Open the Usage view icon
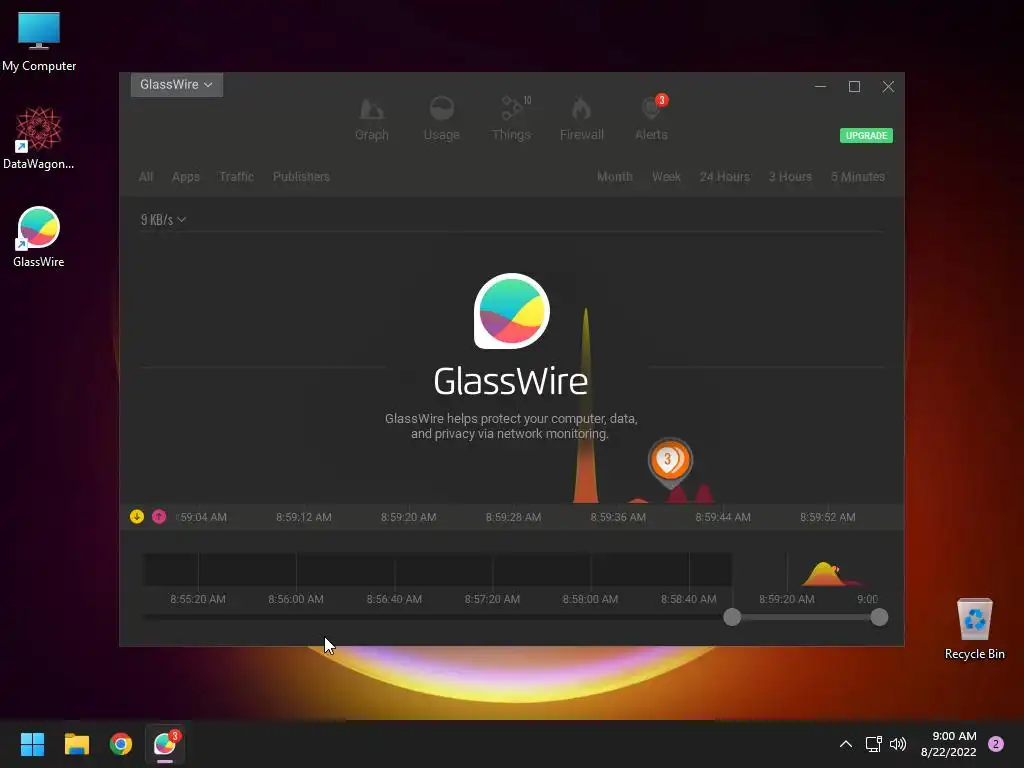This screenshot has height=768, width=1024. 441,108
